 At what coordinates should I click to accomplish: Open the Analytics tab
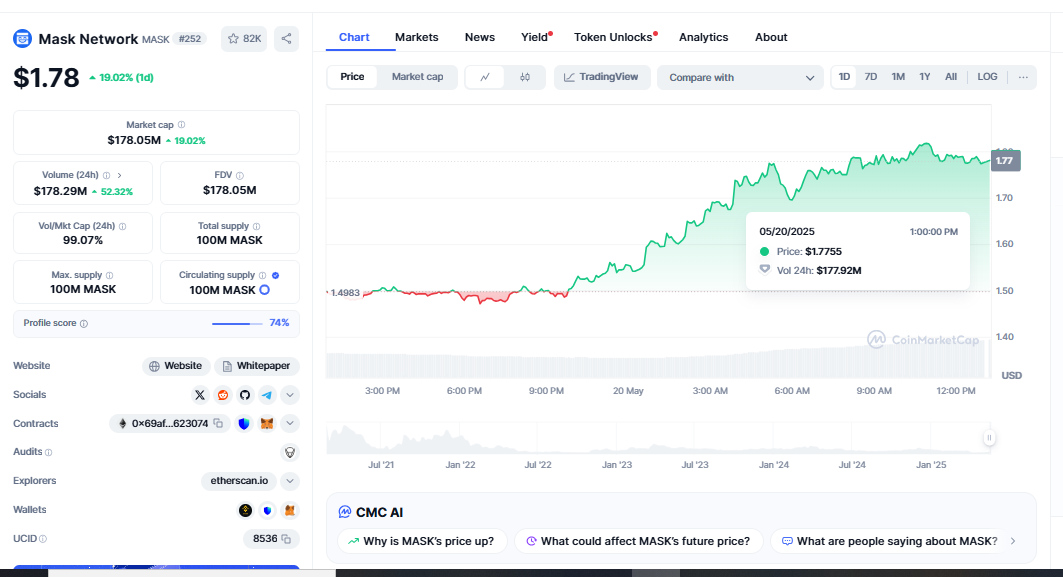pyautogui.click(x=703, y=37)
